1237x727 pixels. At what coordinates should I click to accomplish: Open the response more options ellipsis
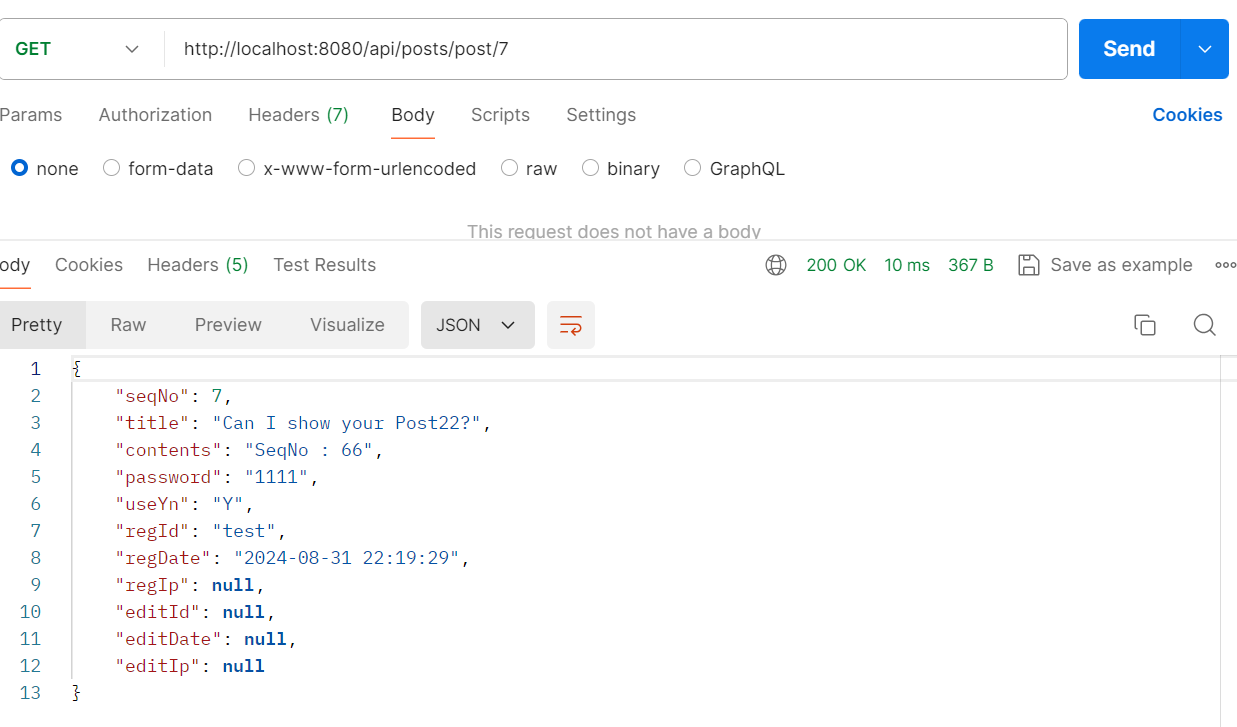(1225, 265)
